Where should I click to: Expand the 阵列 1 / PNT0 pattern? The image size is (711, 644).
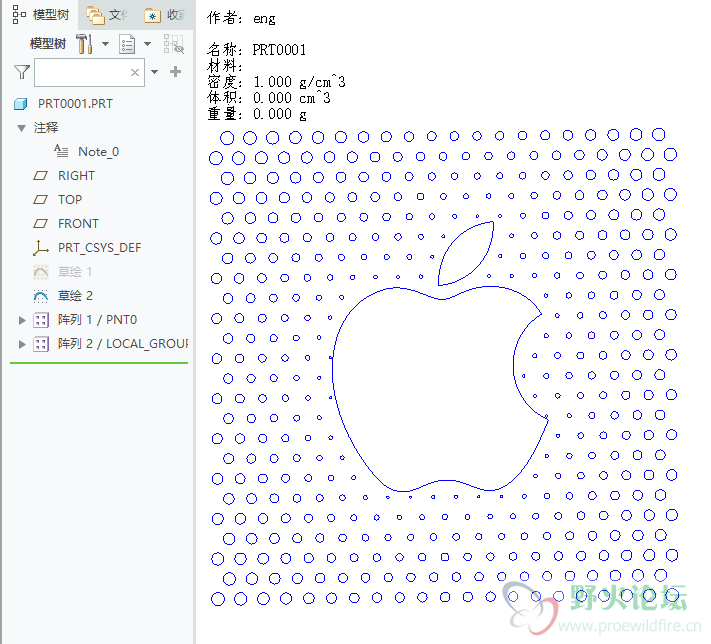pyautogui.click(x=22, y=320)
